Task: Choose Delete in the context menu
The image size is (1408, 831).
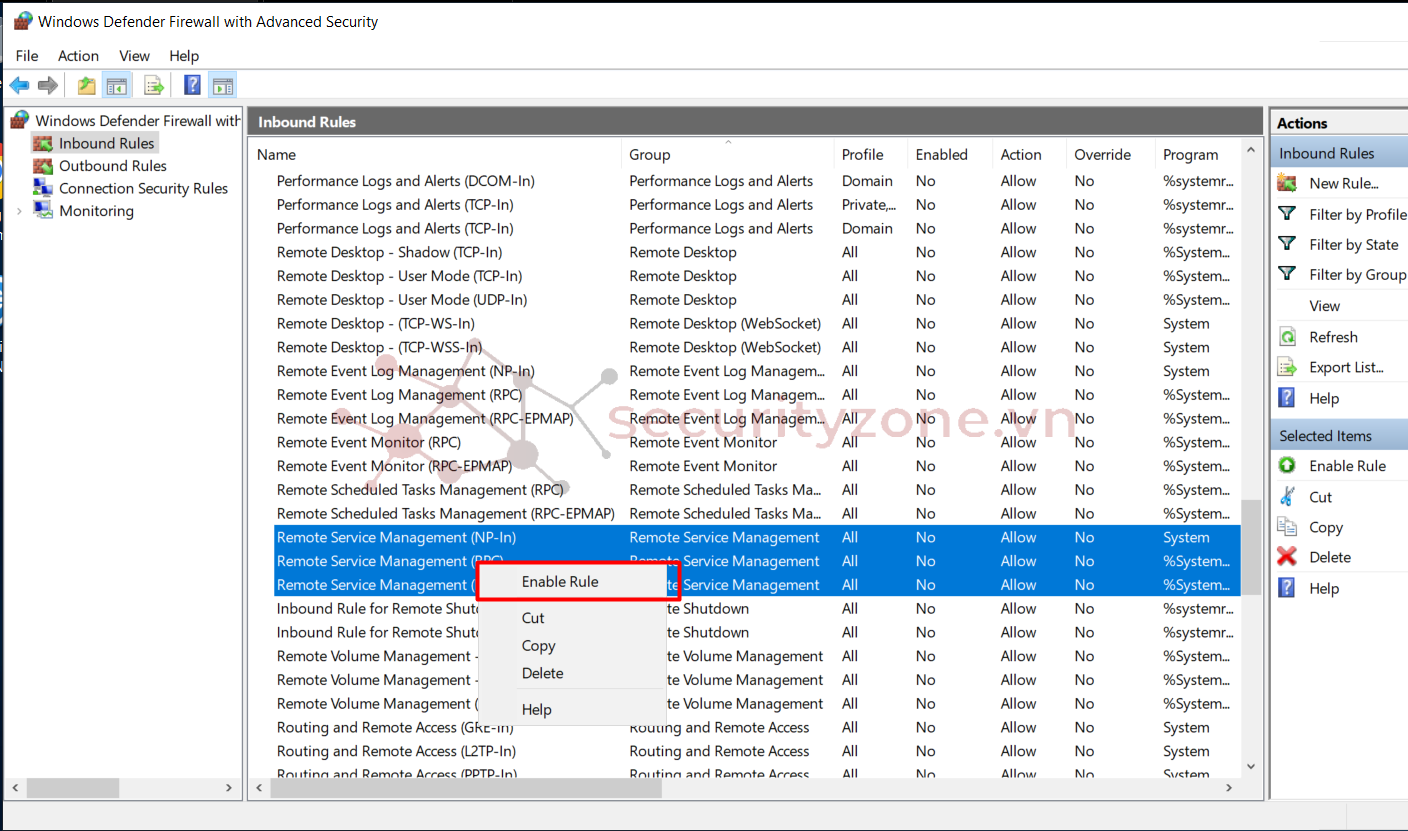Action: pyautogui.click(x=572, y=673)
